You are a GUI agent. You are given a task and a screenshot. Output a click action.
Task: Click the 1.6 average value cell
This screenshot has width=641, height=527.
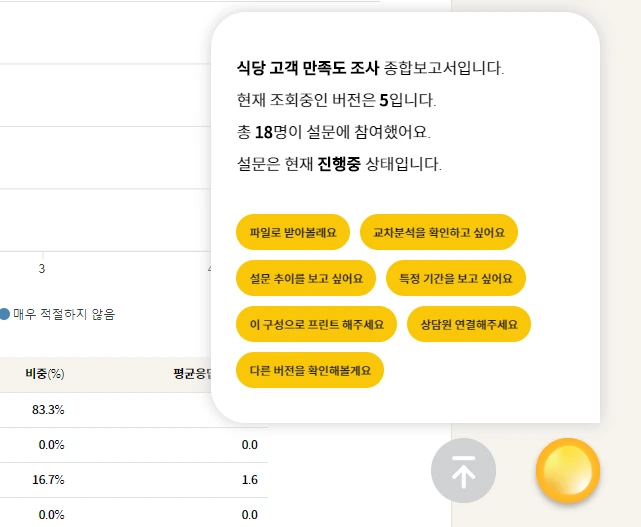tap(250, 480)
